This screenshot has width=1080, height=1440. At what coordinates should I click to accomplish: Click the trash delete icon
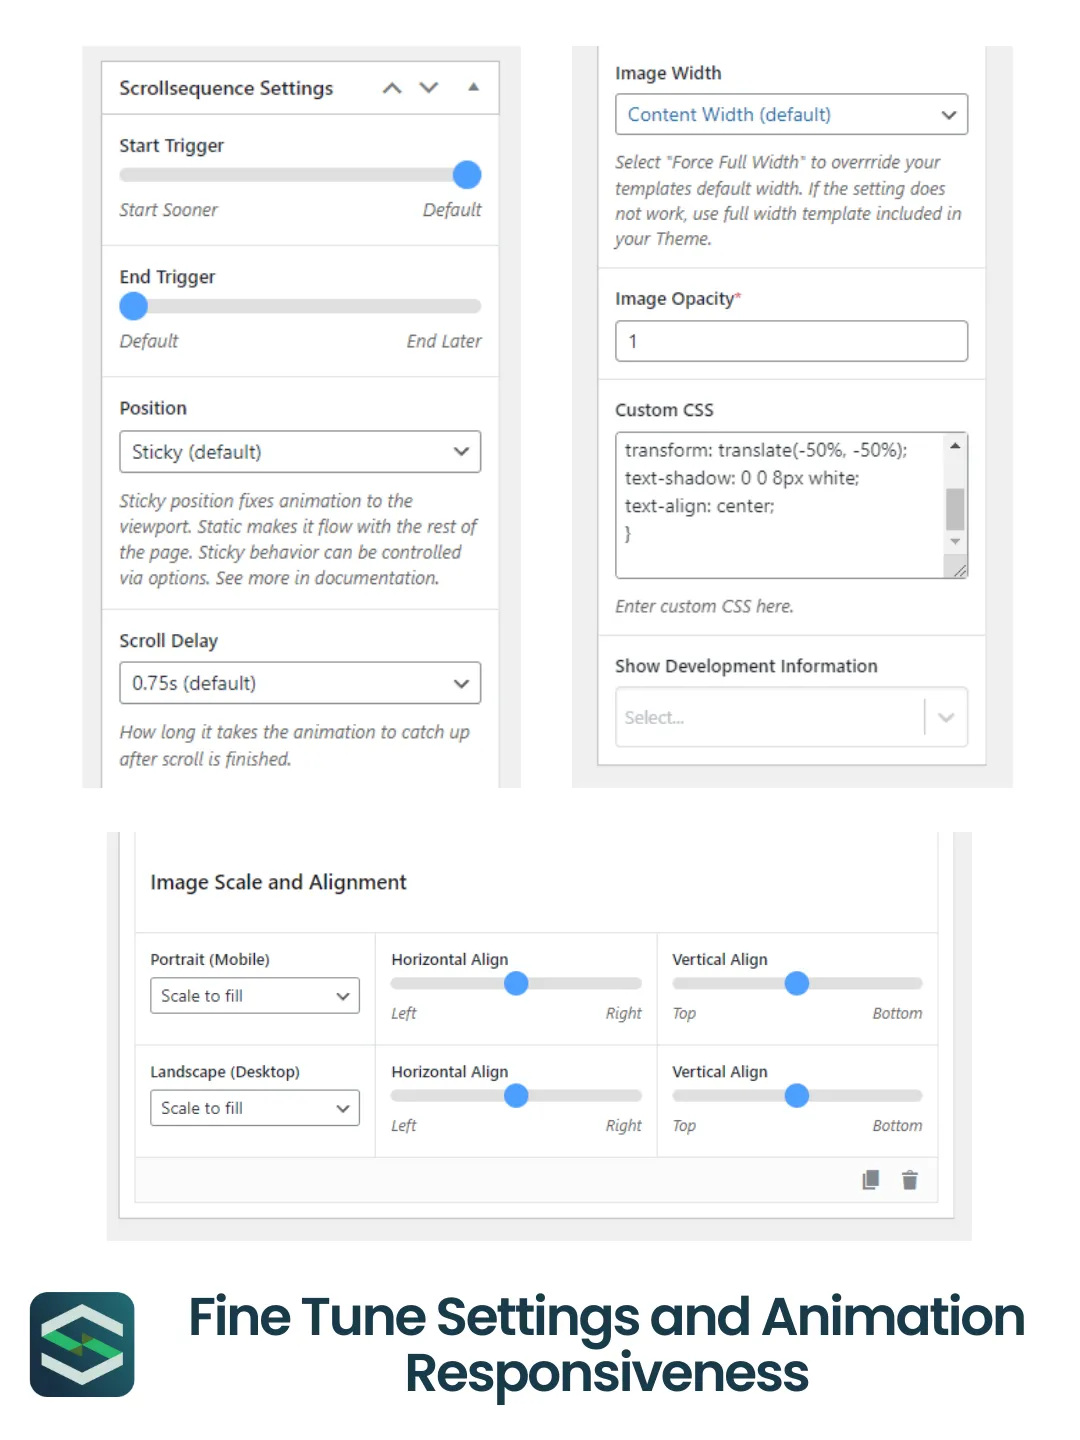click(x=910, y=1180)
